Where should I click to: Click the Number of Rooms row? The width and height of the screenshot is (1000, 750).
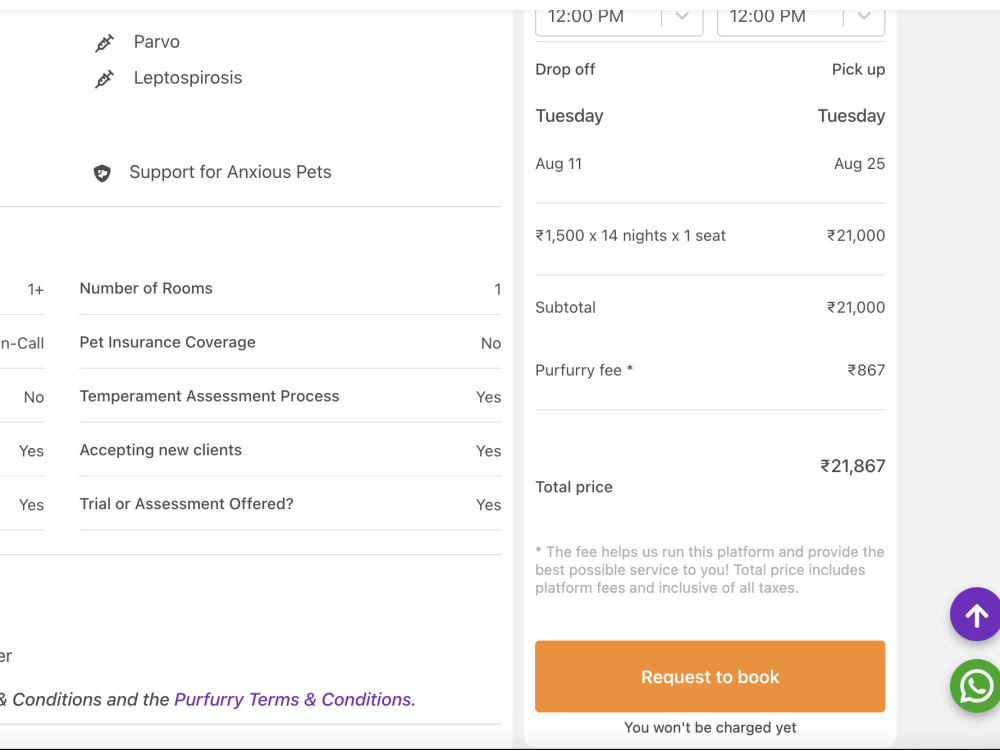290,288
